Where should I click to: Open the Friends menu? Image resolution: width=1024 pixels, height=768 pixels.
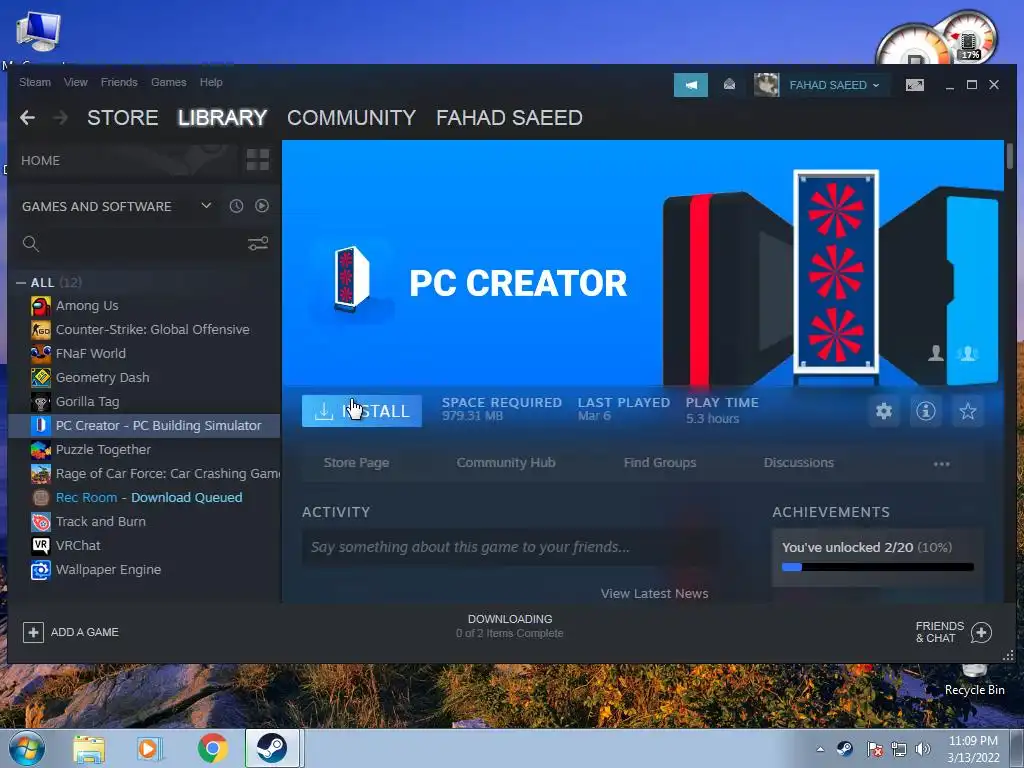click(119, 82)
